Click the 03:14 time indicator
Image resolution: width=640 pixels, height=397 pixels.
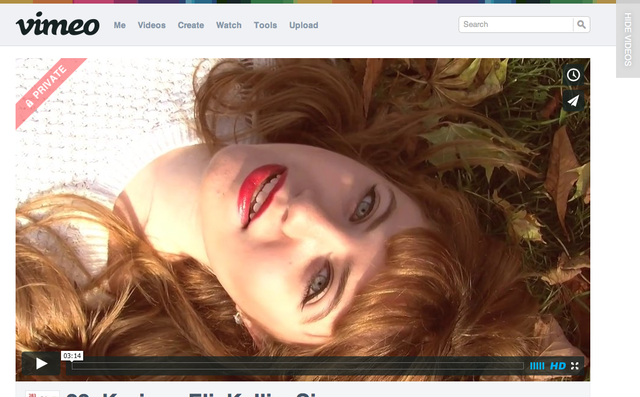click(72, 356)
